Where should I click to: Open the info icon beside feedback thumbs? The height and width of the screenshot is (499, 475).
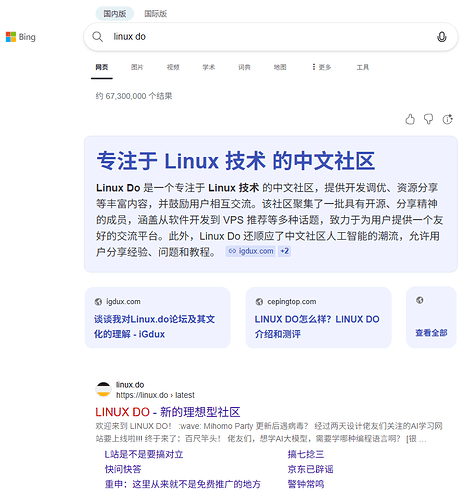point(447,119)
